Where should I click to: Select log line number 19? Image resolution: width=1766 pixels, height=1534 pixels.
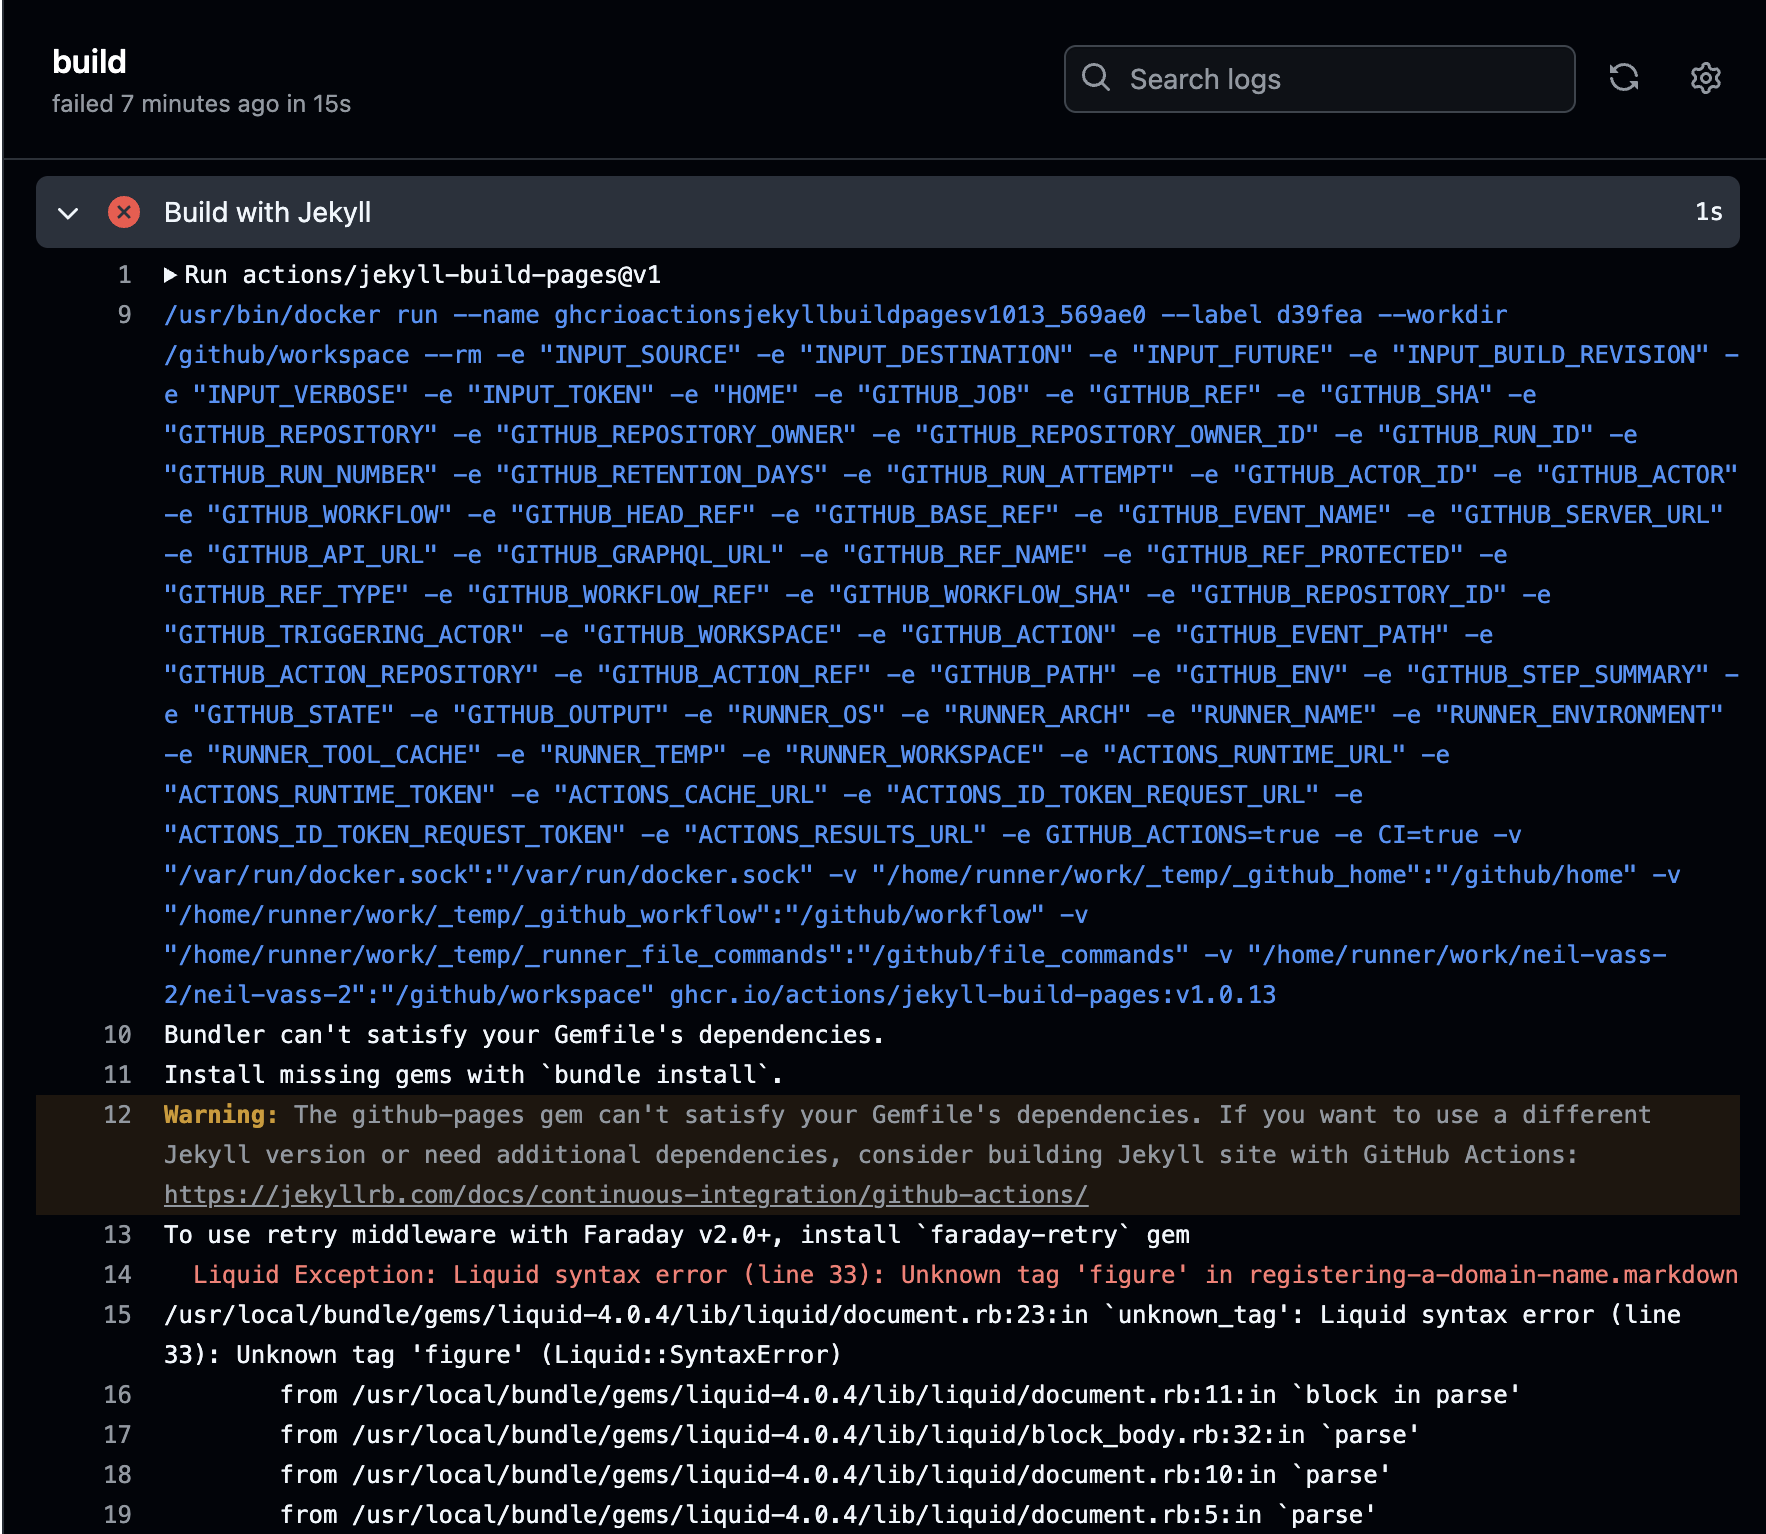(118, 1515)
